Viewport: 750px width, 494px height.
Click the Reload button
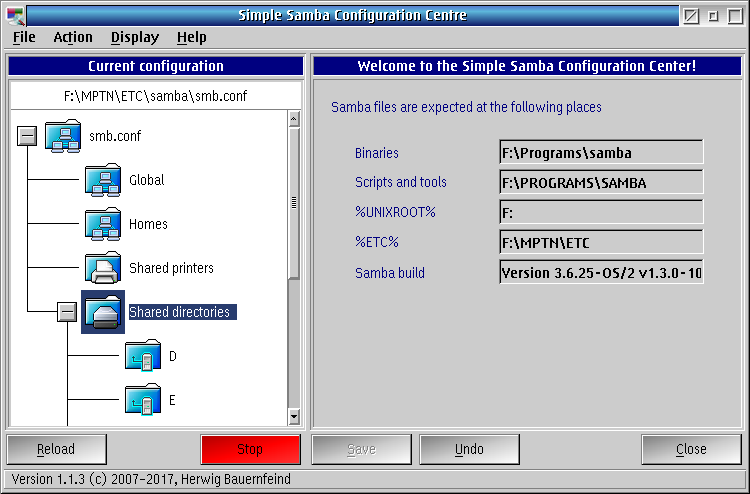click(56, 449)
